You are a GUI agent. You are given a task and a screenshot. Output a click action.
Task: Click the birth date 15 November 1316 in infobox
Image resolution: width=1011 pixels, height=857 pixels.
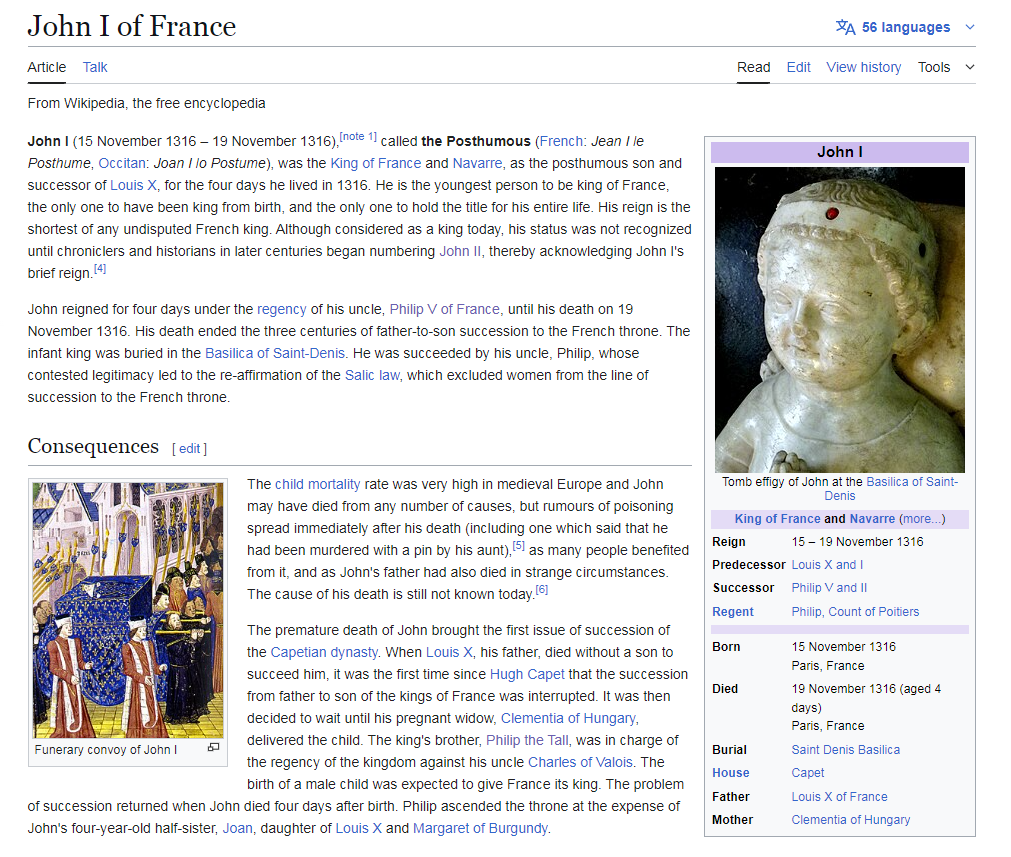coord(843,646)
